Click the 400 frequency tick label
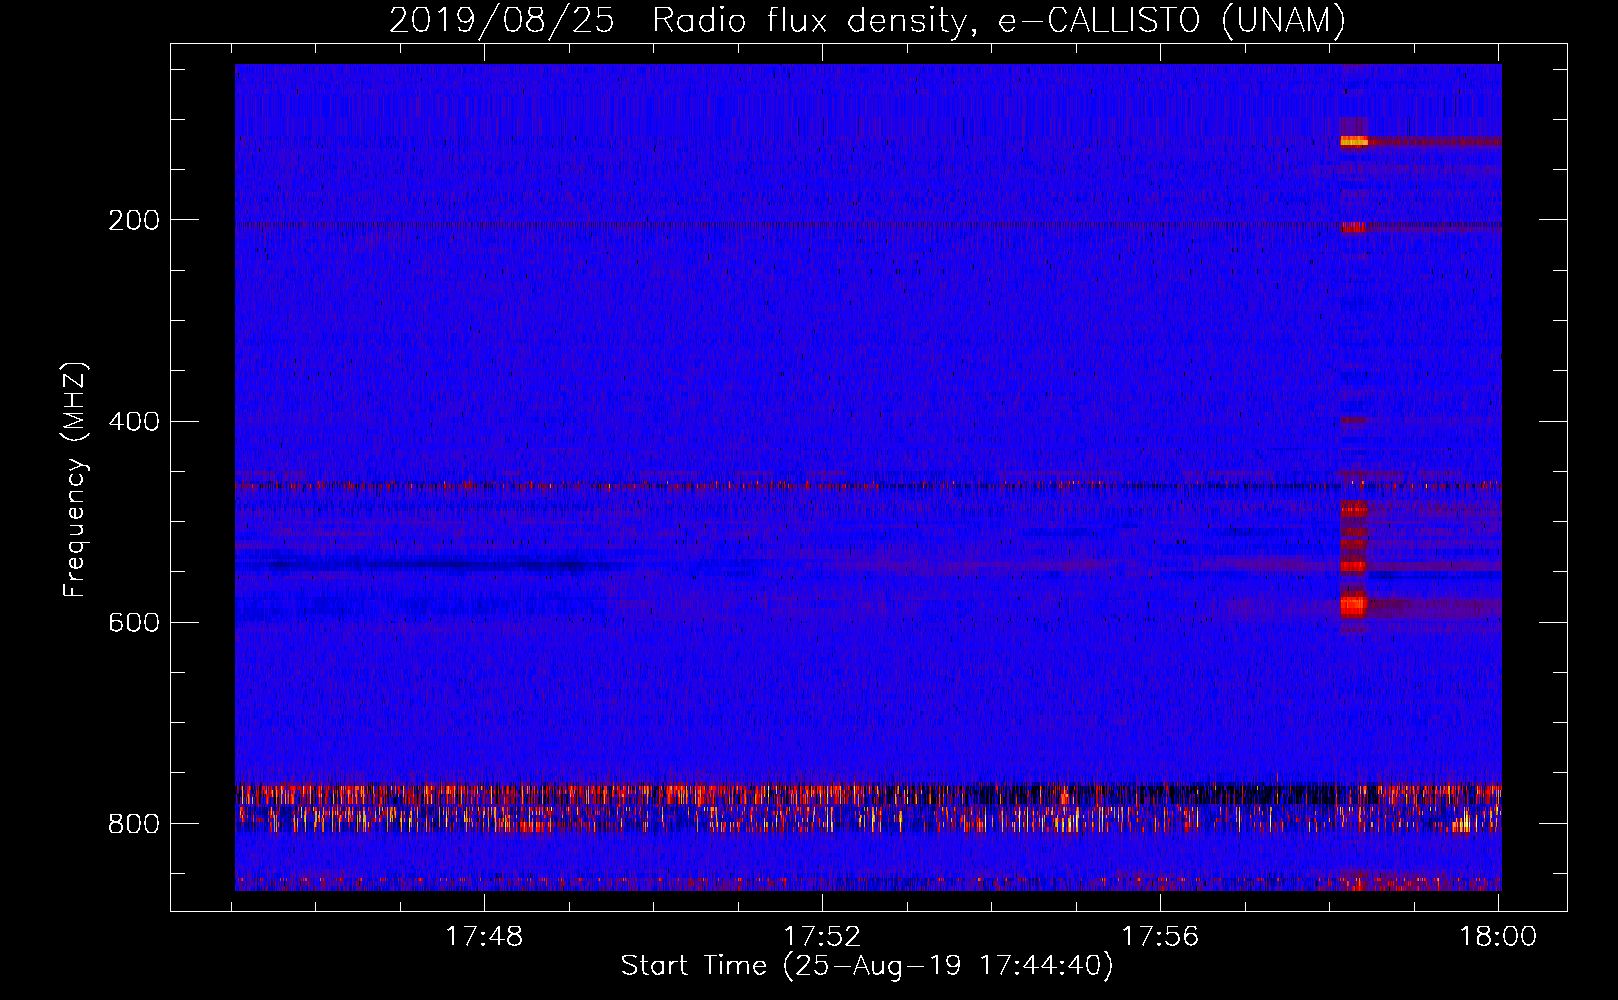 click(134, 421)
